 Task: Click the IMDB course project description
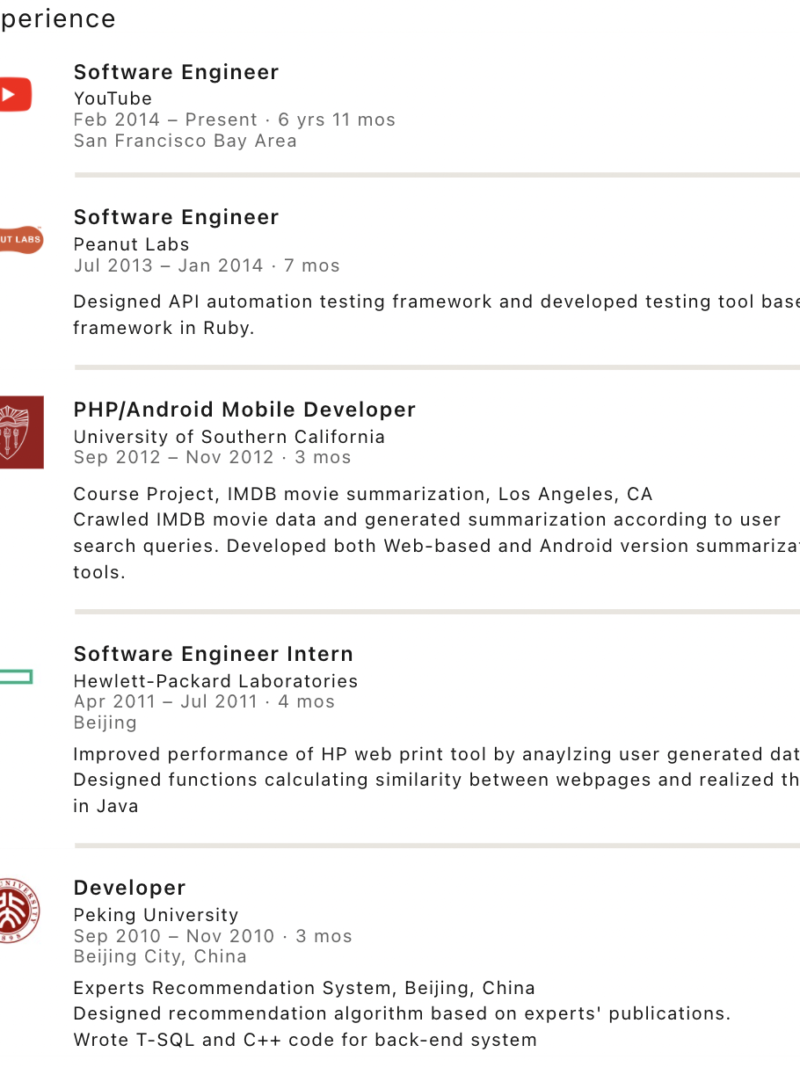[x=362, y=494]
